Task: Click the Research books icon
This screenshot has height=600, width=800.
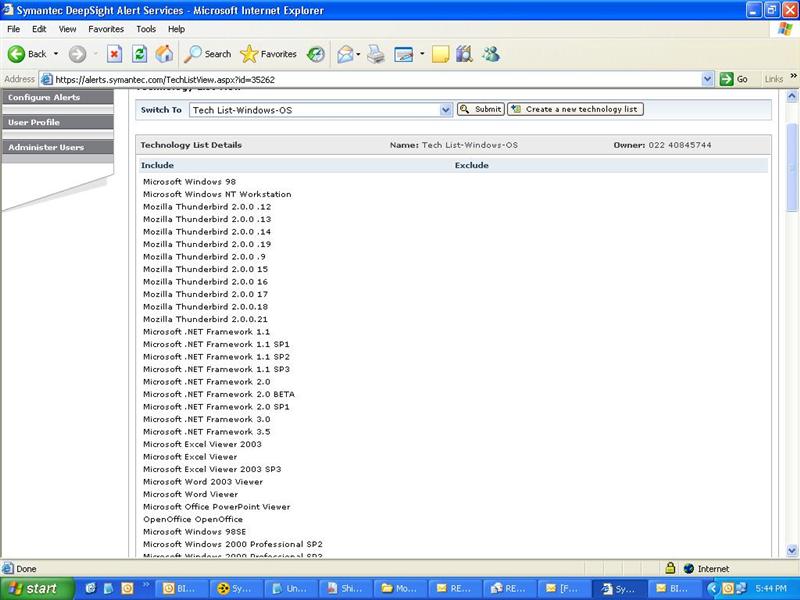Action: (x=464, y=54)
